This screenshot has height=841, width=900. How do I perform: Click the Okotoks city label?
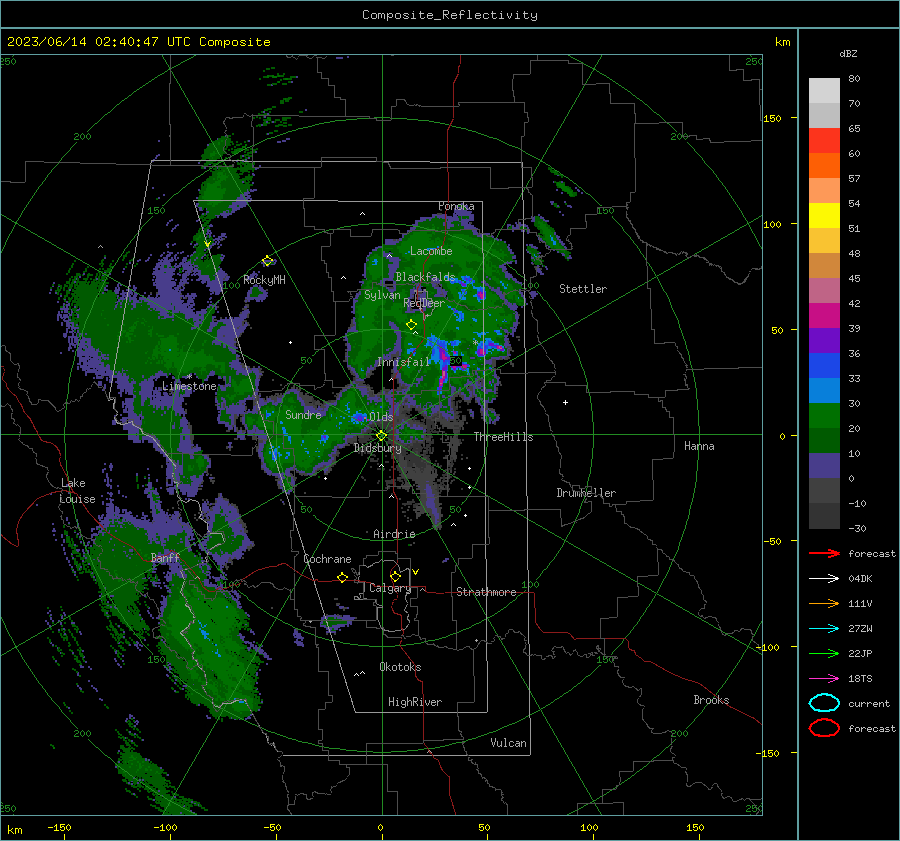pyautogui.click(x=400, y=667)
